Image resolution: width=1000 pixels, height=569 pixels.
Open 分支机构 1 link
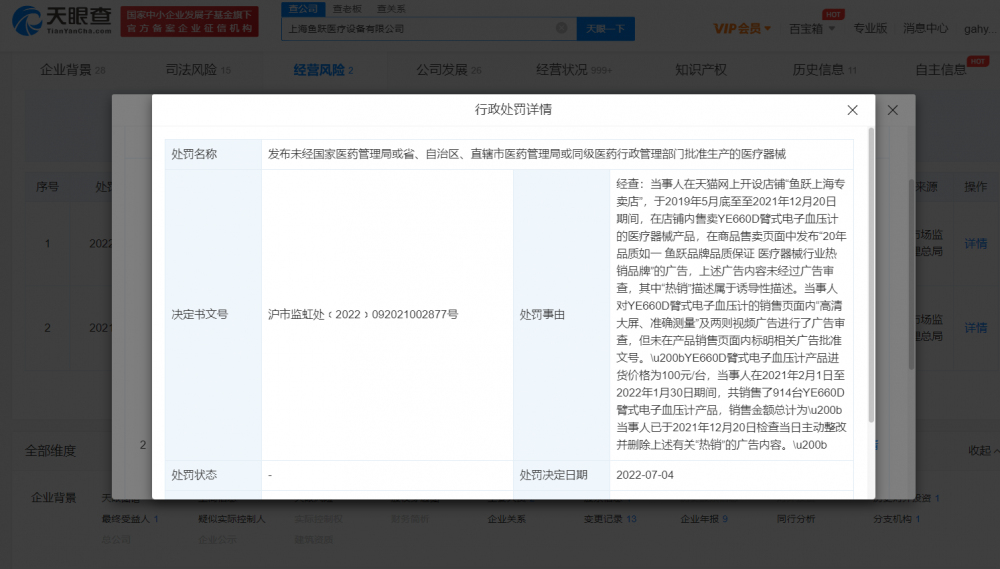coord(896,519)
